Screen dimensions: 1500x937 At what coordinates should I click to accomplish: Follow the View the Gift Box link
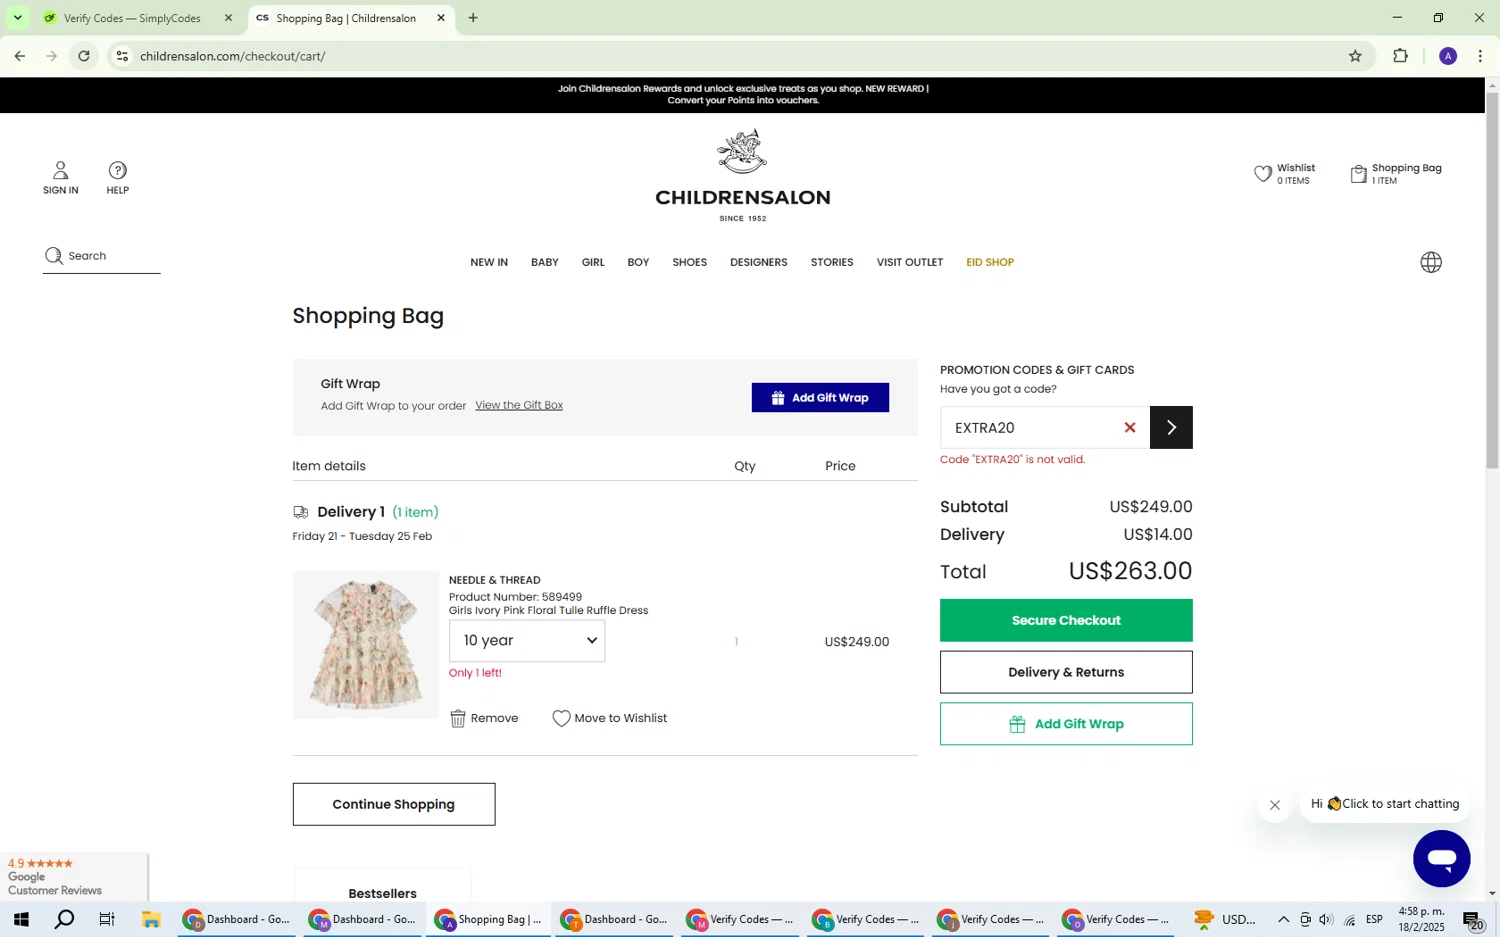(x=519, y=405)
